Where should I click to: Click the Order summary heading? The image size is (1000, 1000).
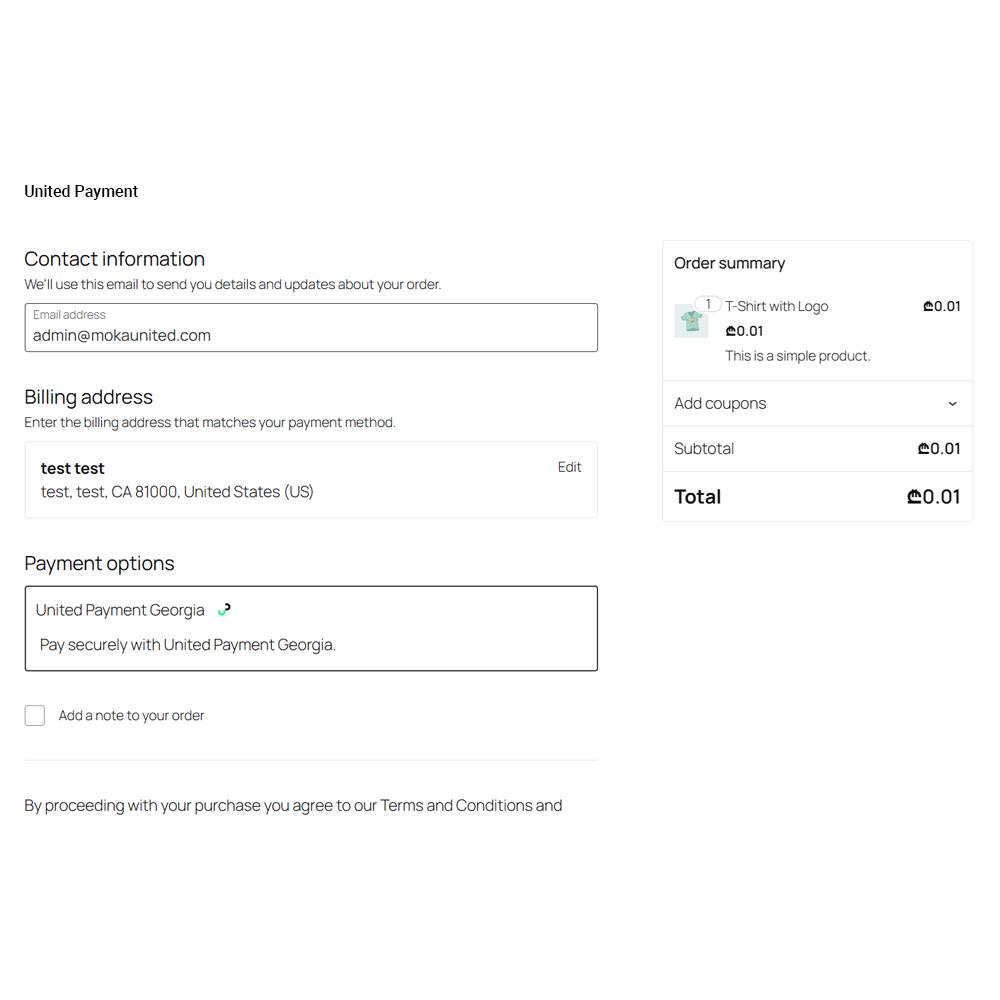point(729,263)
